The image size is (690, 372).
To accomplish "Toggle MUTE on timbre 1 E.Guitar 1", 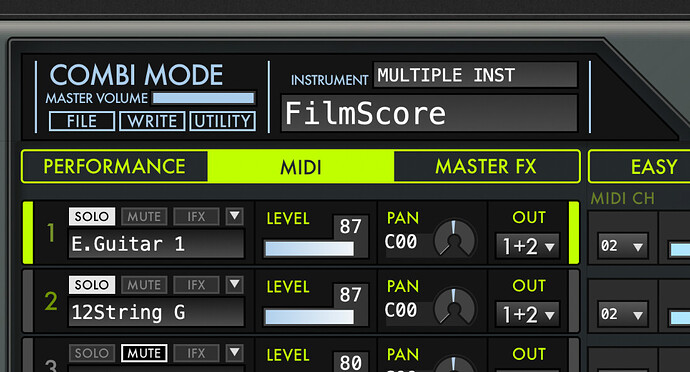I will 144,217.
